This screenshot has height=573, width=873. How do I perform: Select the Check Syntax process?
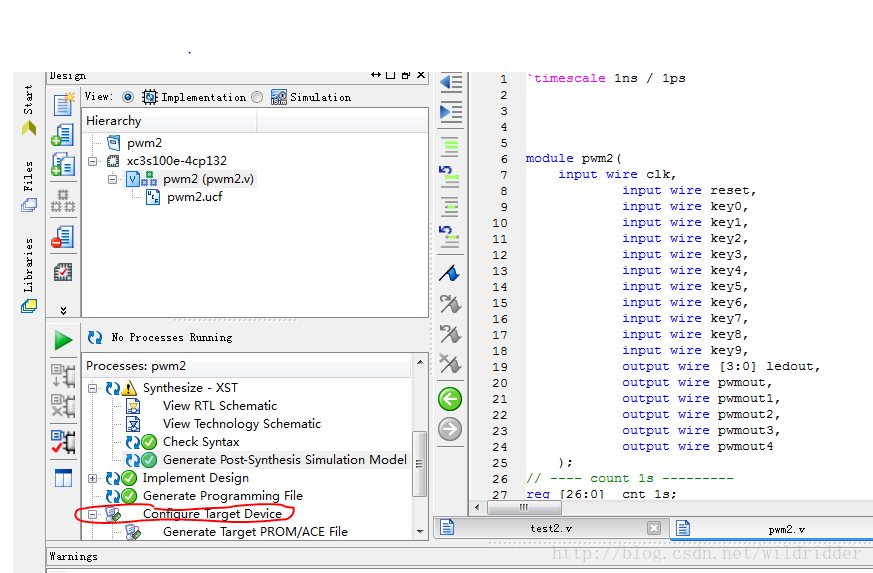tap(200, 442)
